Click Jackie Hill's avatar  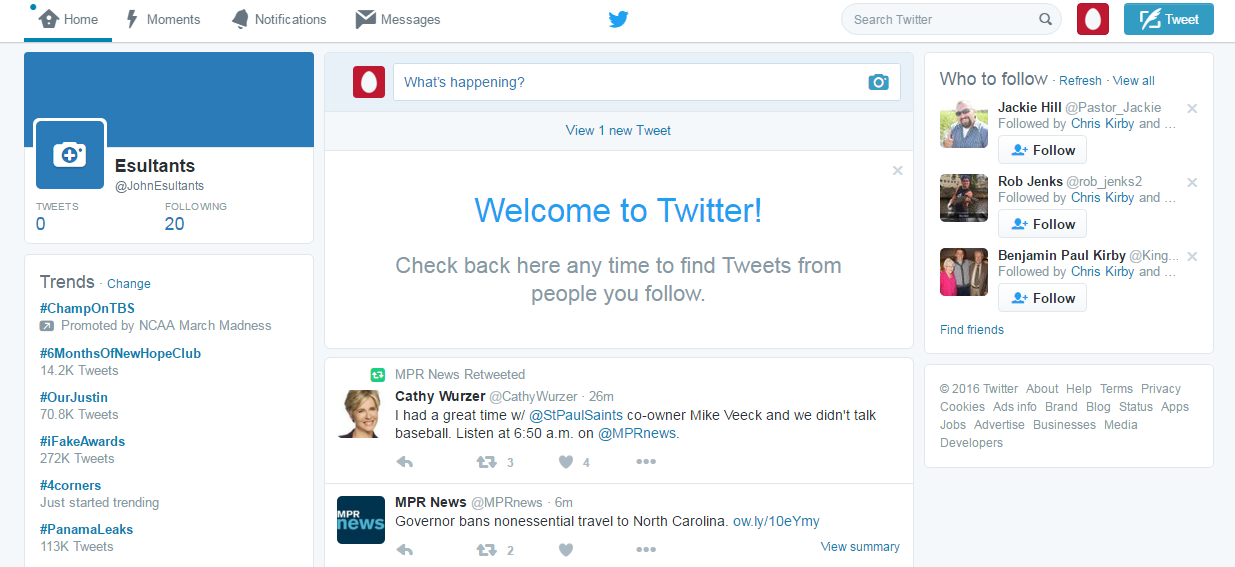pyautogui.click(x=964, y=124)
